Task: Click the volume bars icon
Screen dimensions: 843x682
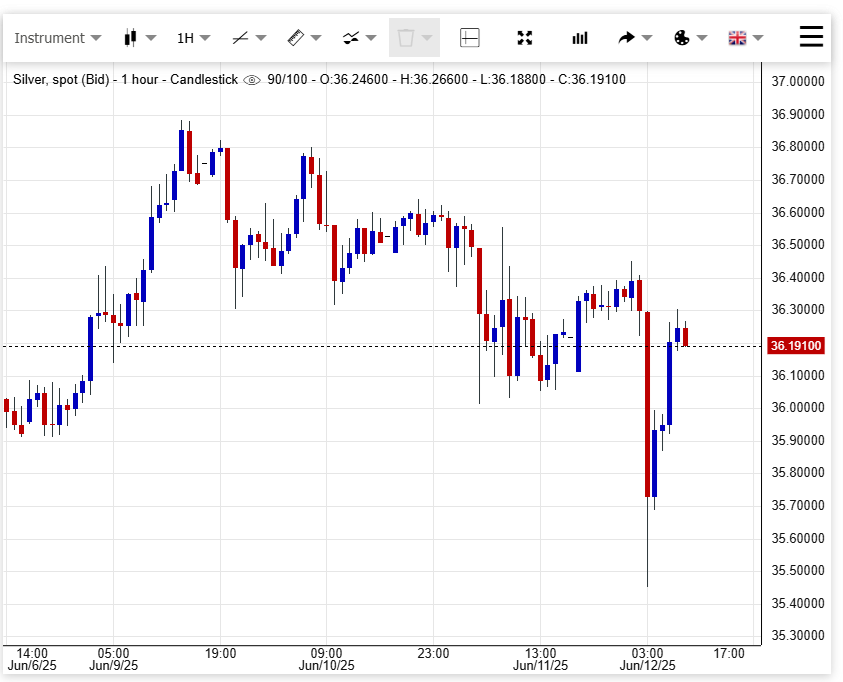Action: (580, 38)
